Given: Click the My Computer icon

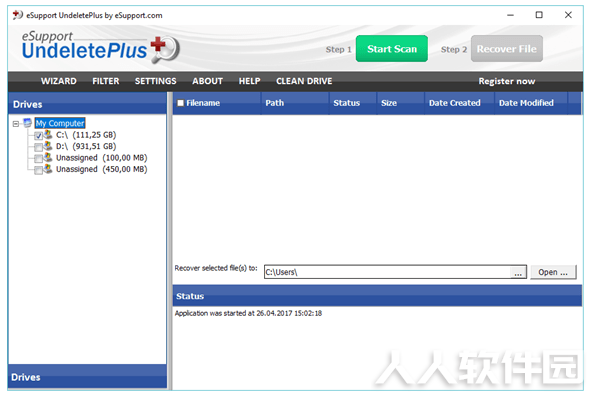Looking at the screenshot, I should (x=27, y=123).
